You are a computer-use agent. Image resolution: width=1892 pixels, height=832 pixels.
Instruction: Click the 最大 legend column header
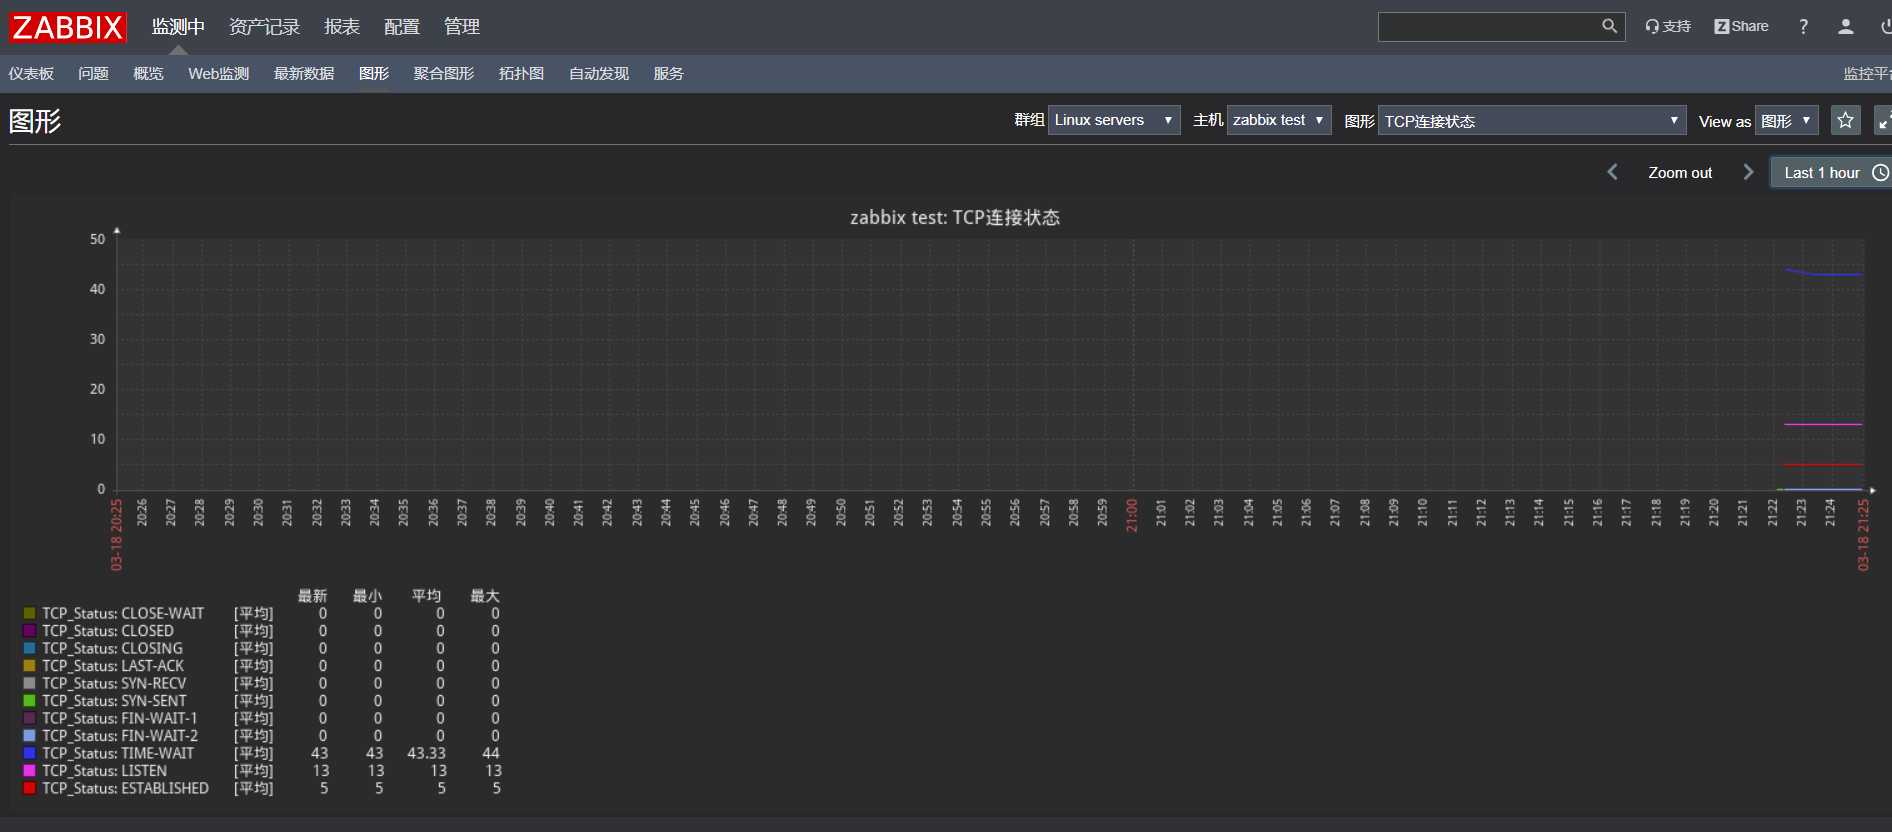[x=485, y=596]
